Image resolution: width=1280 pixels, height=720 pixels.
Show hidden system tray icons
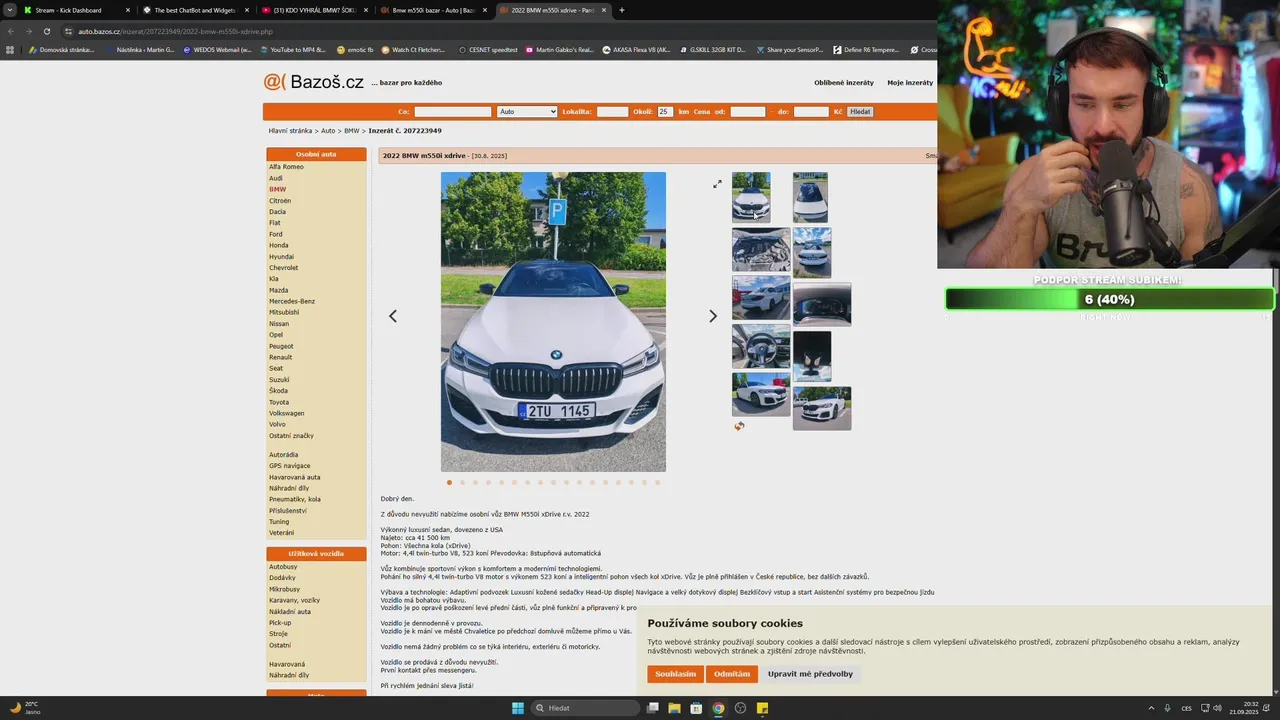1151,708
